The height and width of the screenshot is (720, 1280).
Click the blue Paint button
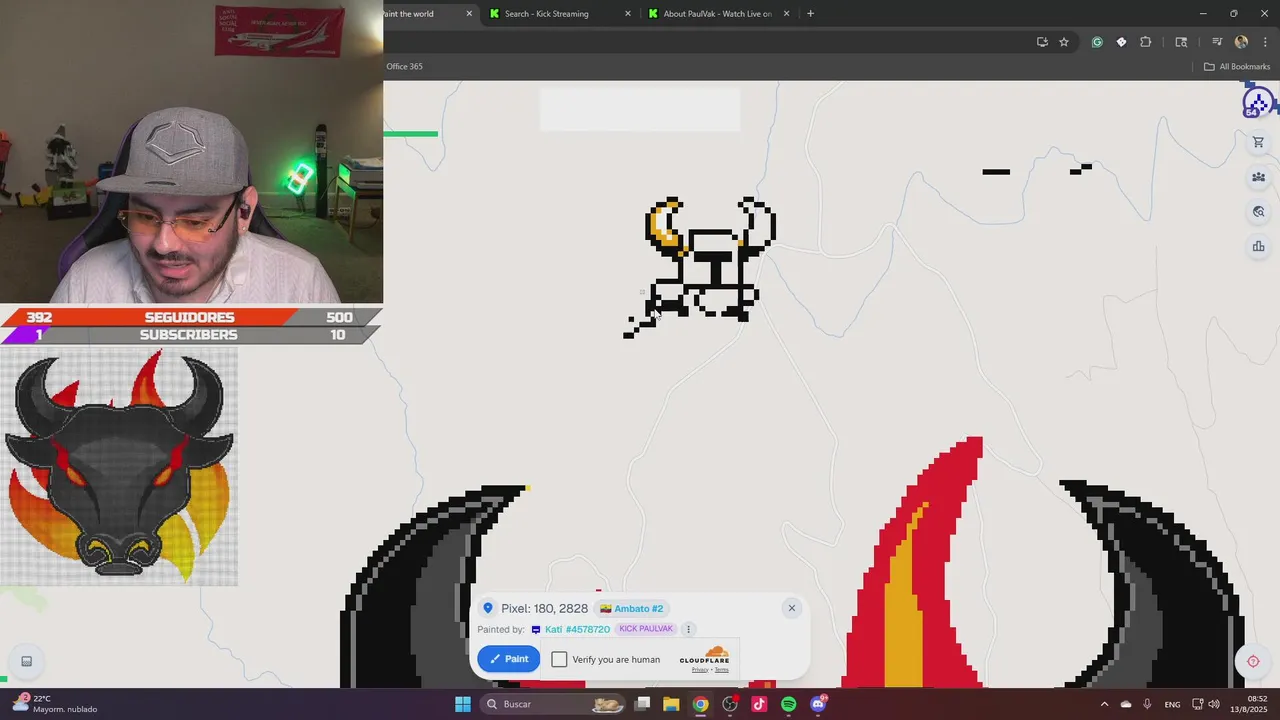tap(509, 659)
